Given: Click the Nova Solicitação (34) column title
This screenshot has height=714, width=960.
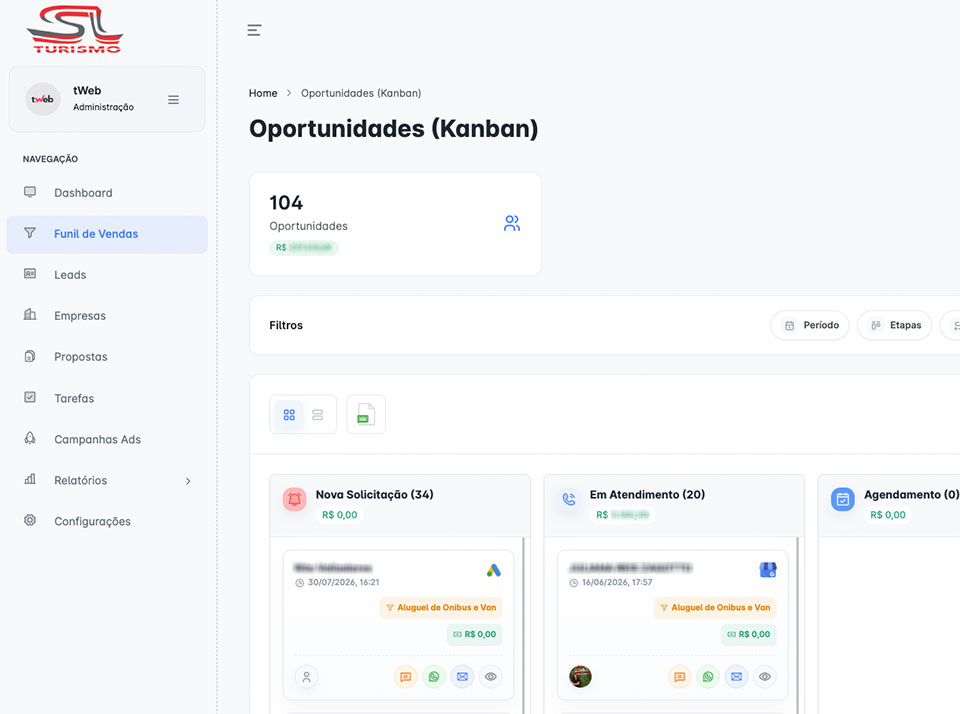Looking at the screenshot, I should [x=375, y=494].
